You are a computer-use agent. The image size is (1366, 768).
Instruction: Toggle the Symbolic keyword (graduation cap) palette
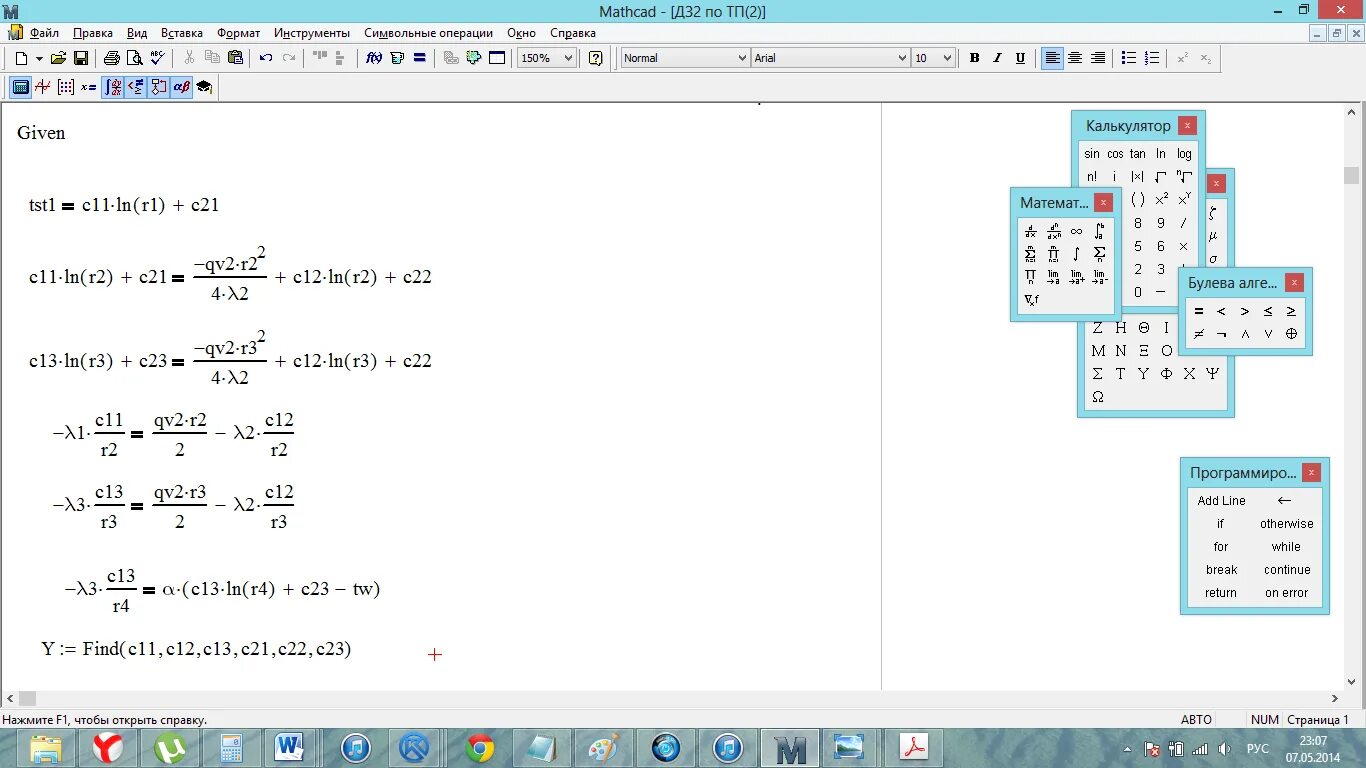point(204,87)
